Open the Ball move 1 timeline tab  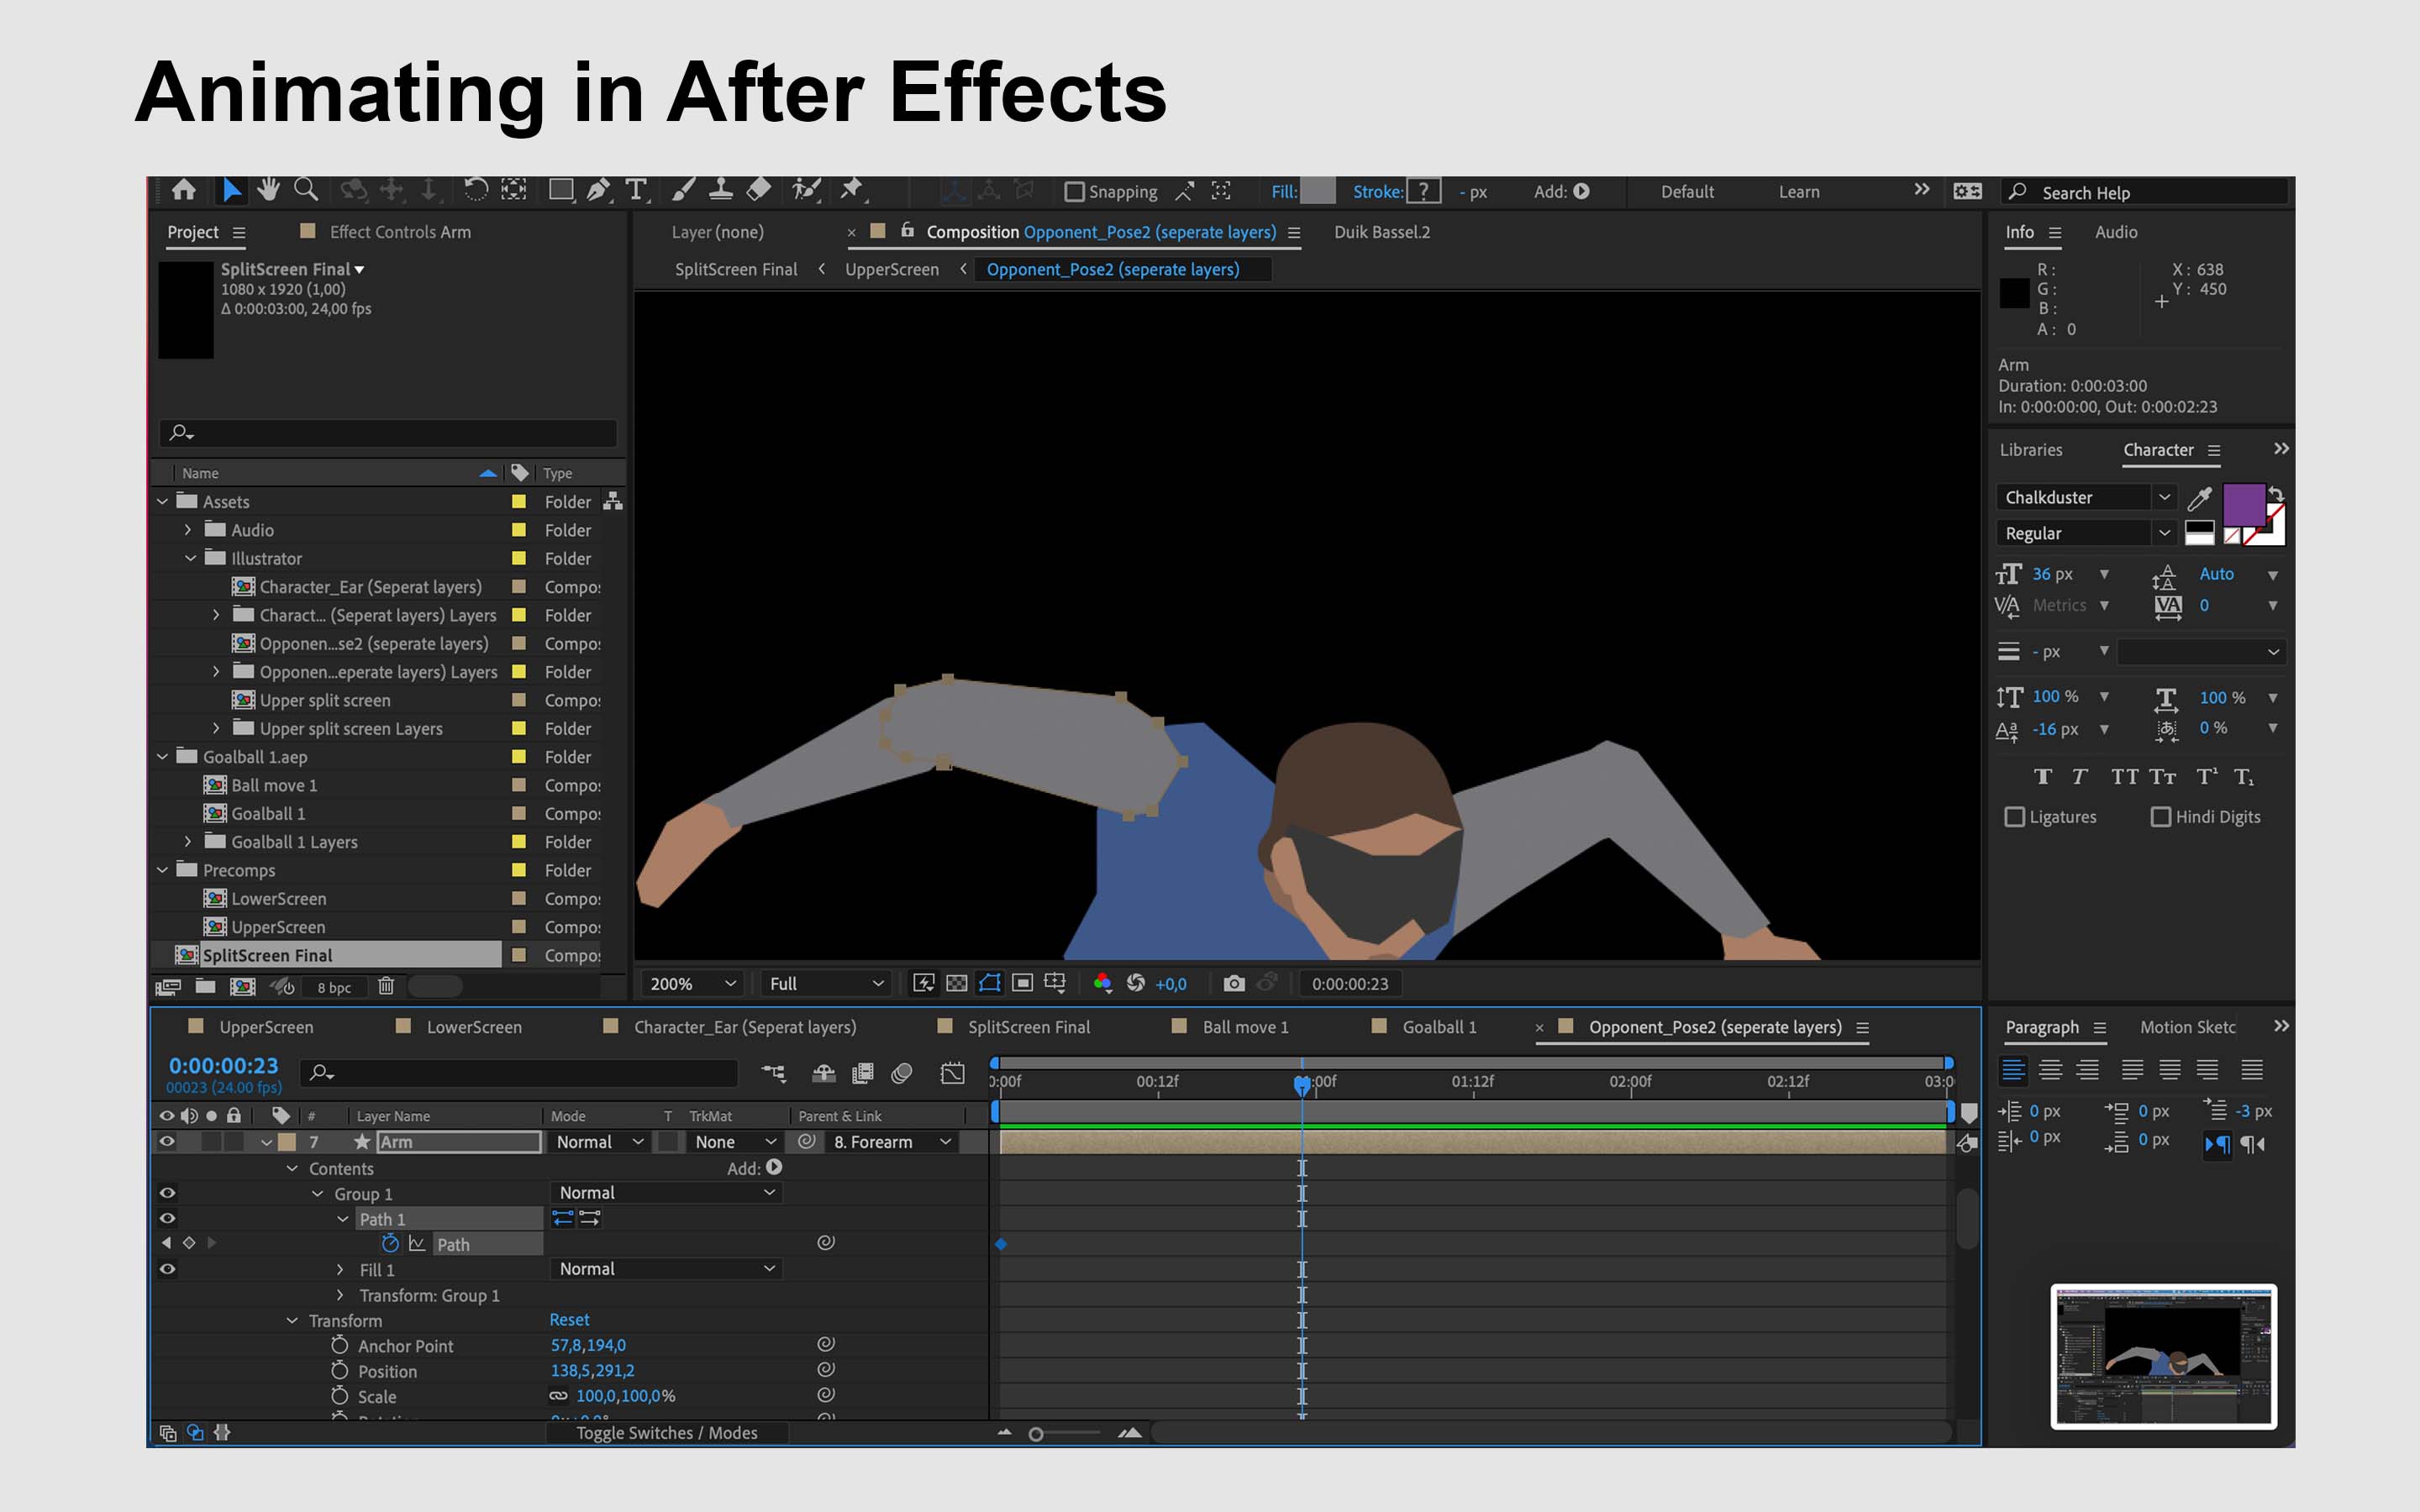(1245, 1027)
